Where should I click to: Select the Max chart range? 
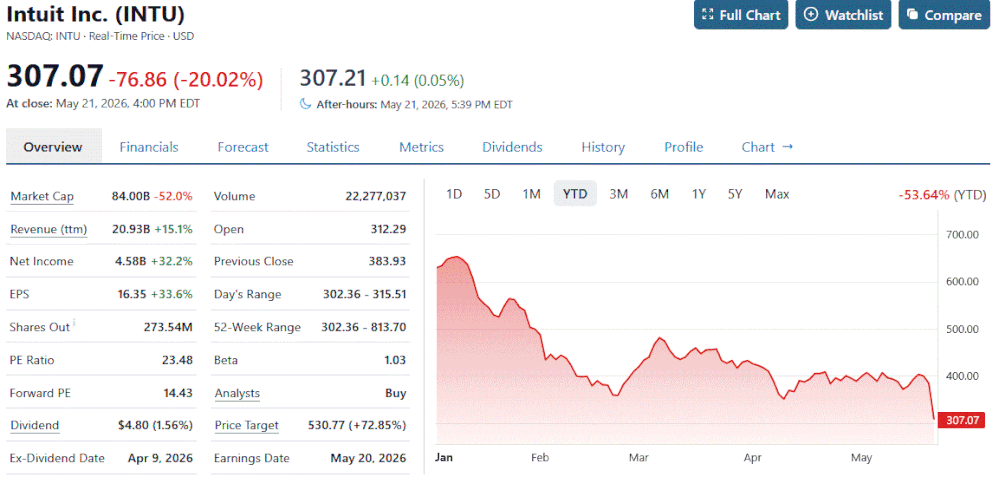(777, 194)
